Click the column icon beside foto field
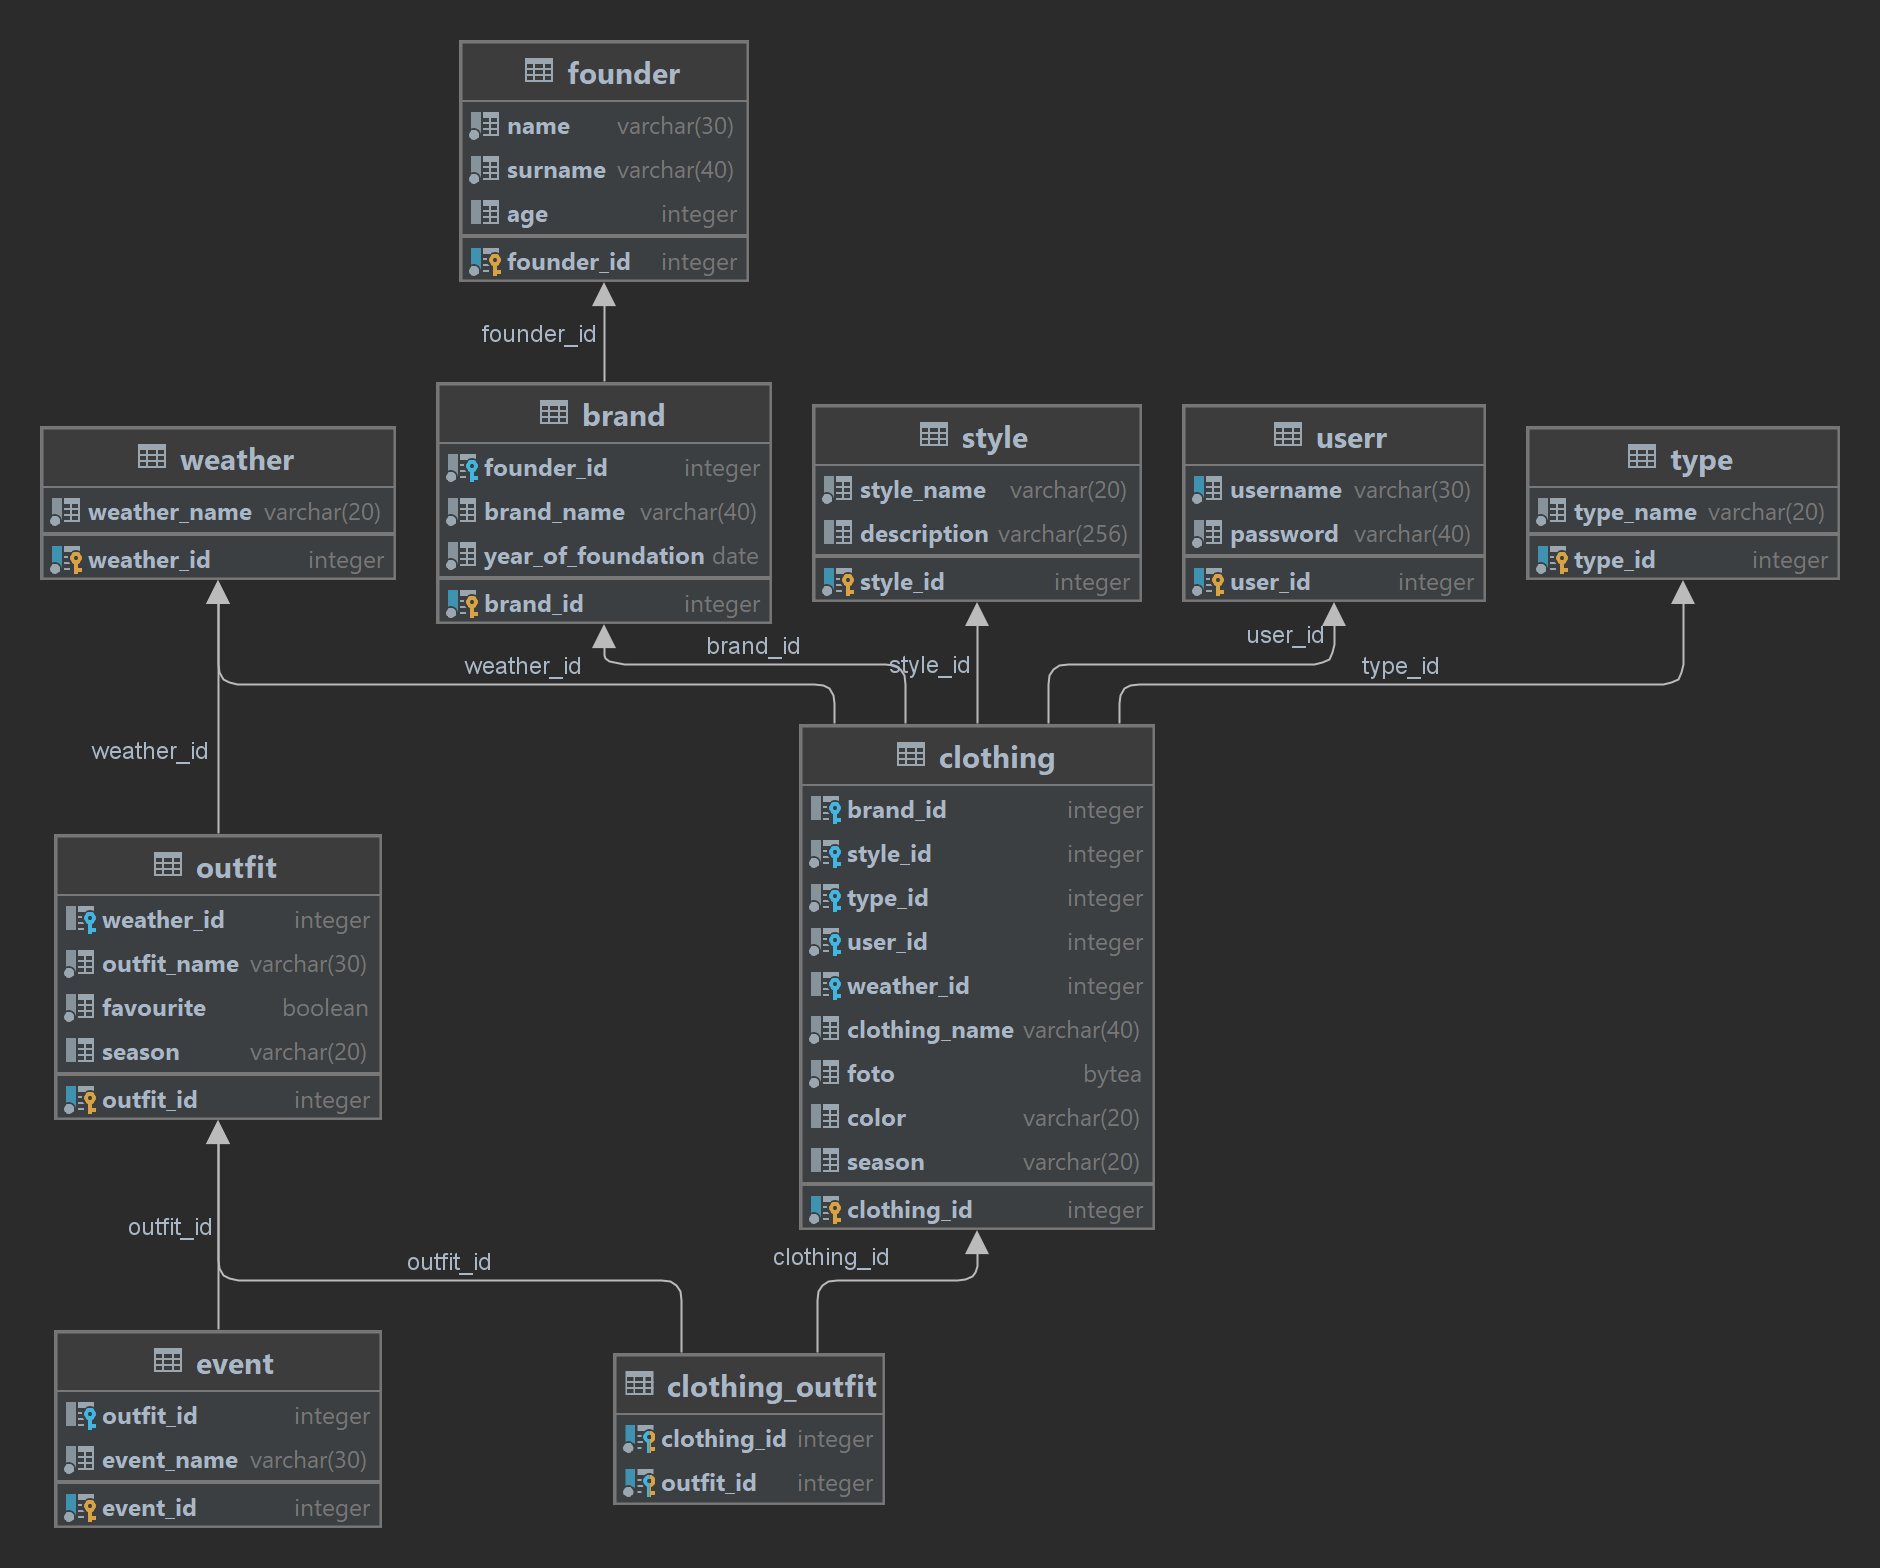The width and height of the screenshot is (1880, 1568). tap(825, 1074)
